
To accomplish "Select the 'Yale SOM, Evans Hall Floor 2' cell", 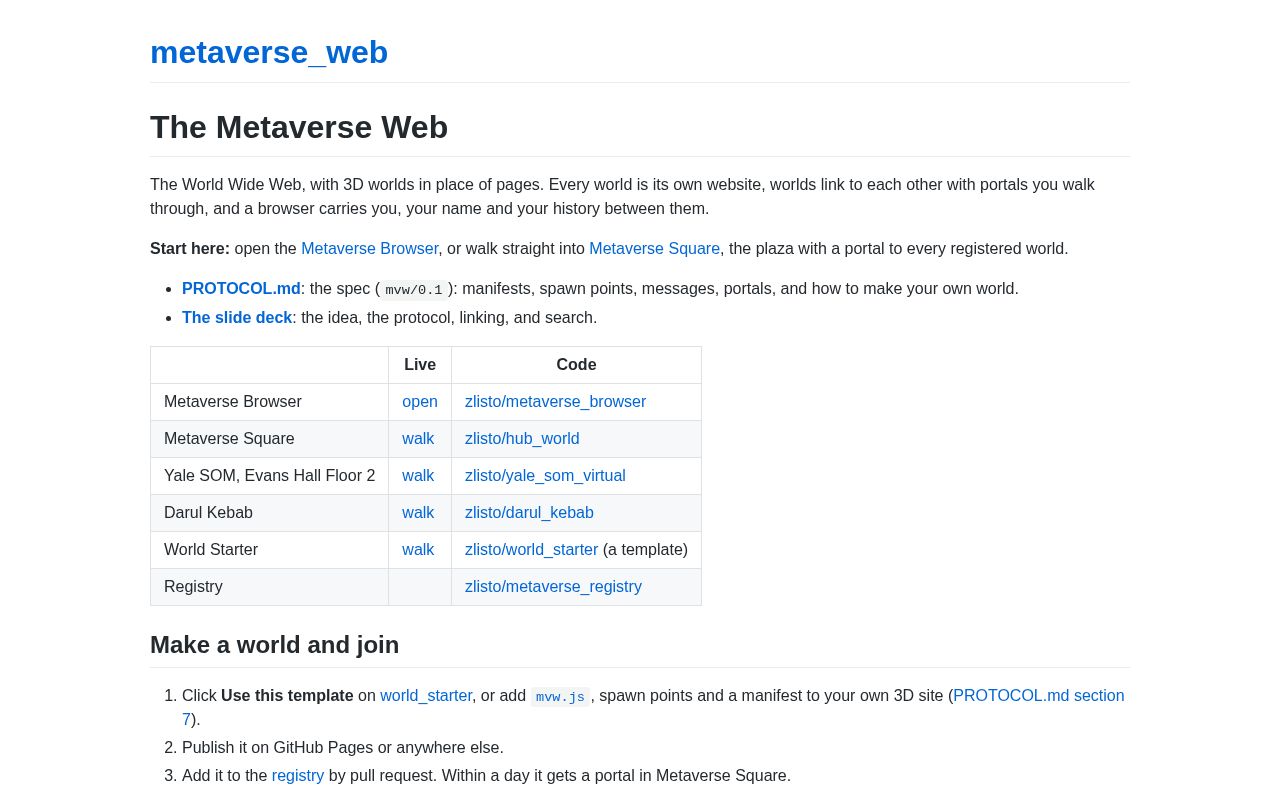I will click(269, 476).
